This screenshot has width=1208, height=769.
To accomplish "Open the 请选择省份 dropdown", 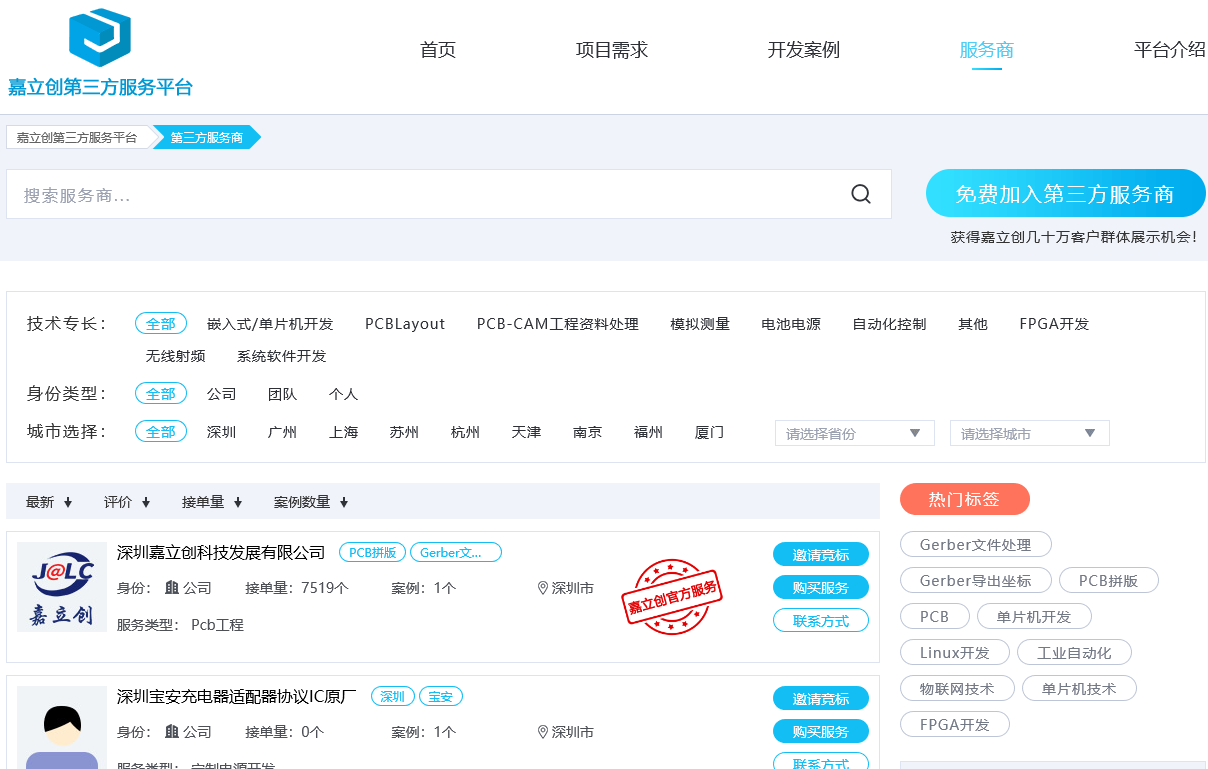I will 855,433.
